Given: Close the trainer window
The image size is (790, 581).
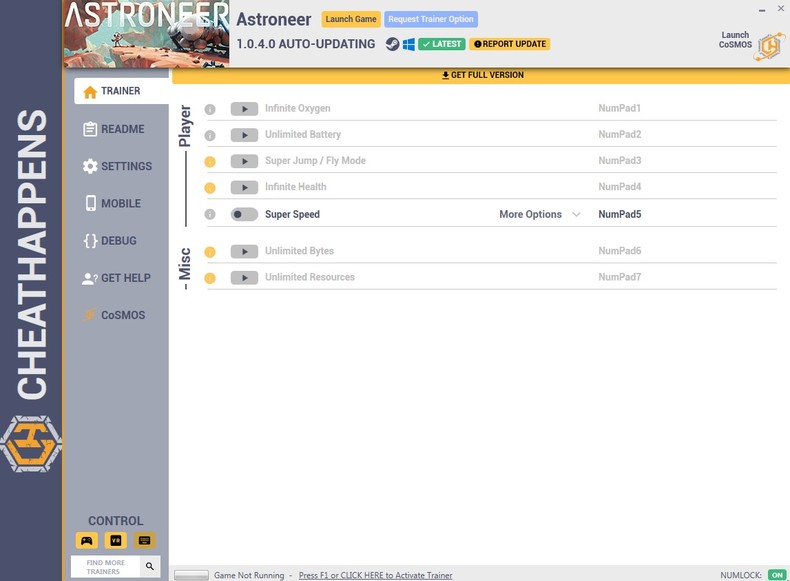Looking at the screenshot, I should [x=780, y=9].
